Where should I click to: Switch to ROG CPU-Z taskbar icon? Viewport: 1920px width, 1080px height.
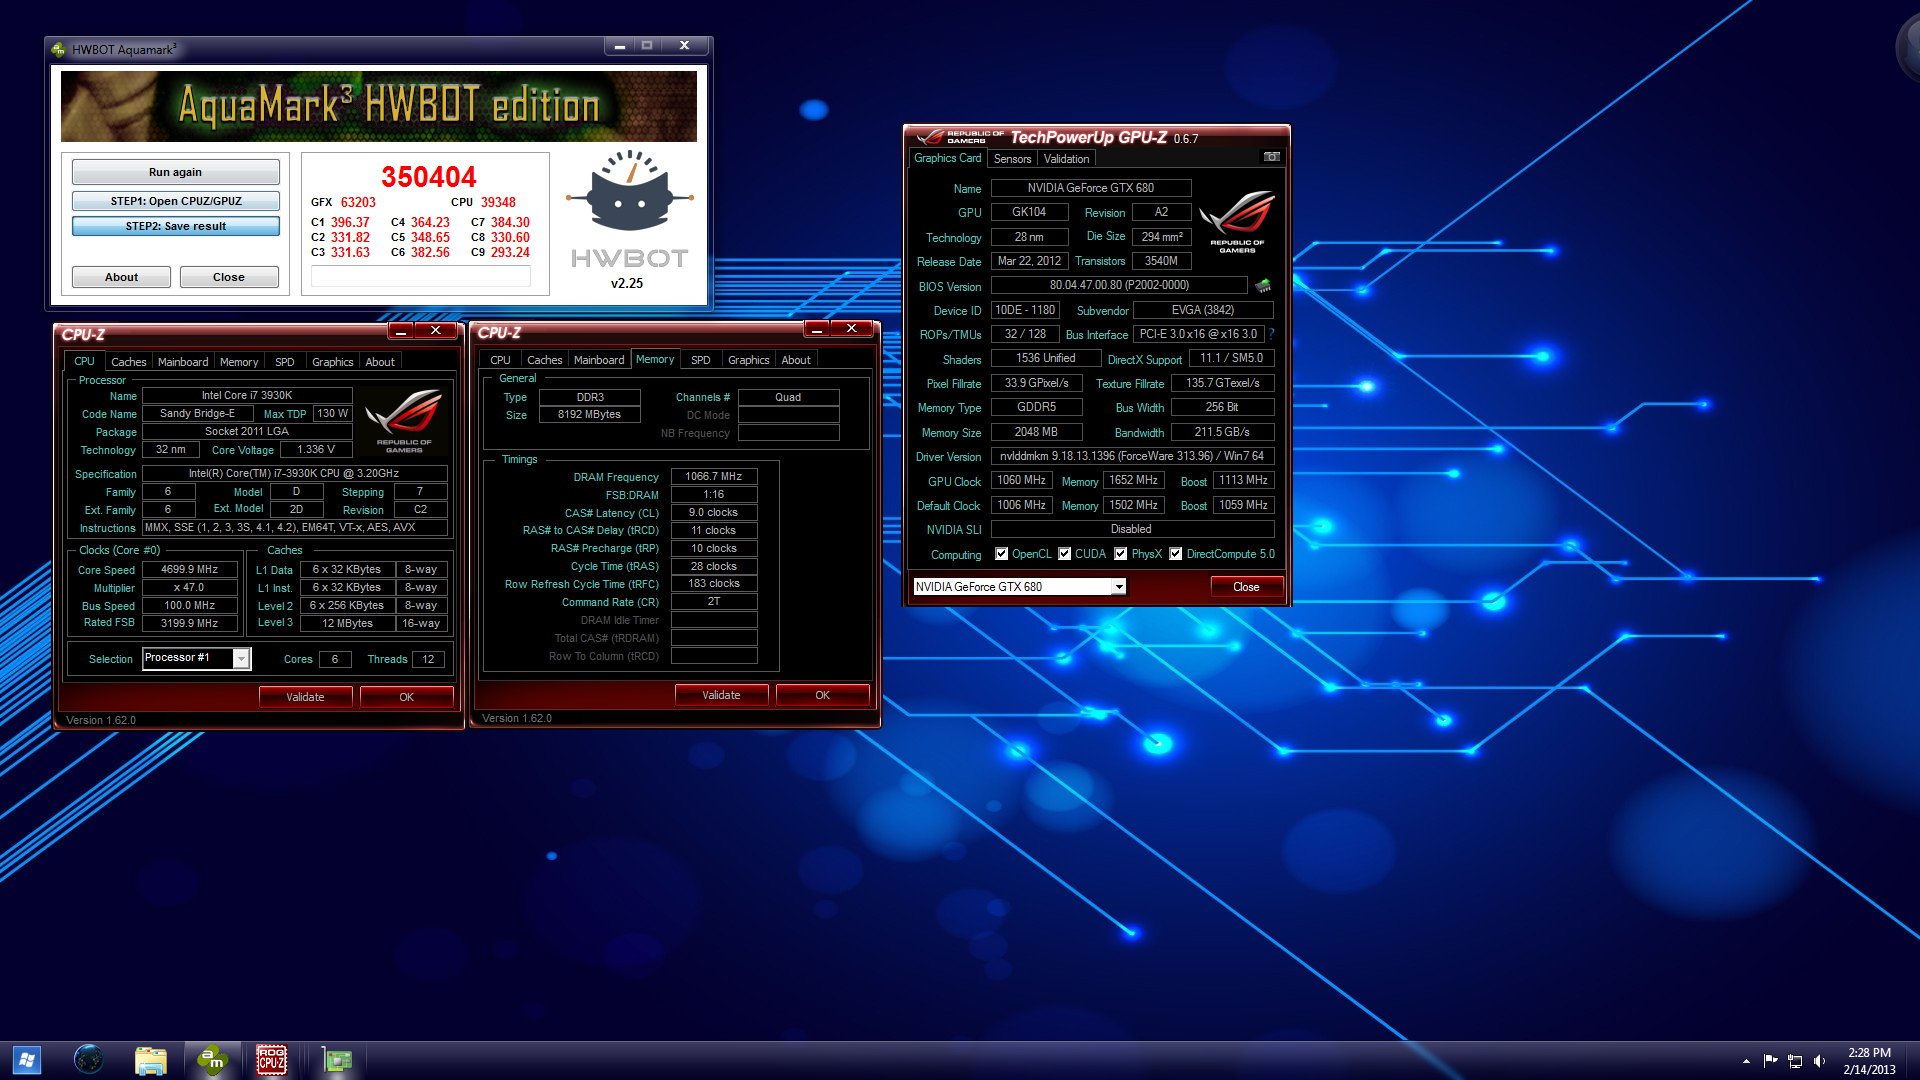[272, 1060]
